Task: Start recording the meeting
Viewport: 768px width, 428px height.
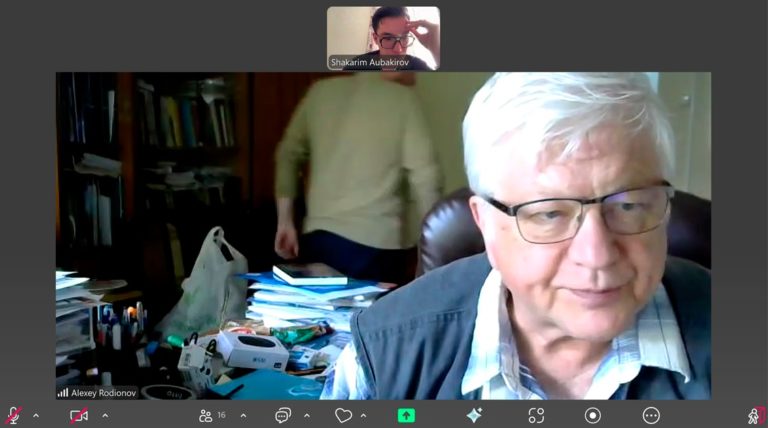Action: [x=593, y=416]
